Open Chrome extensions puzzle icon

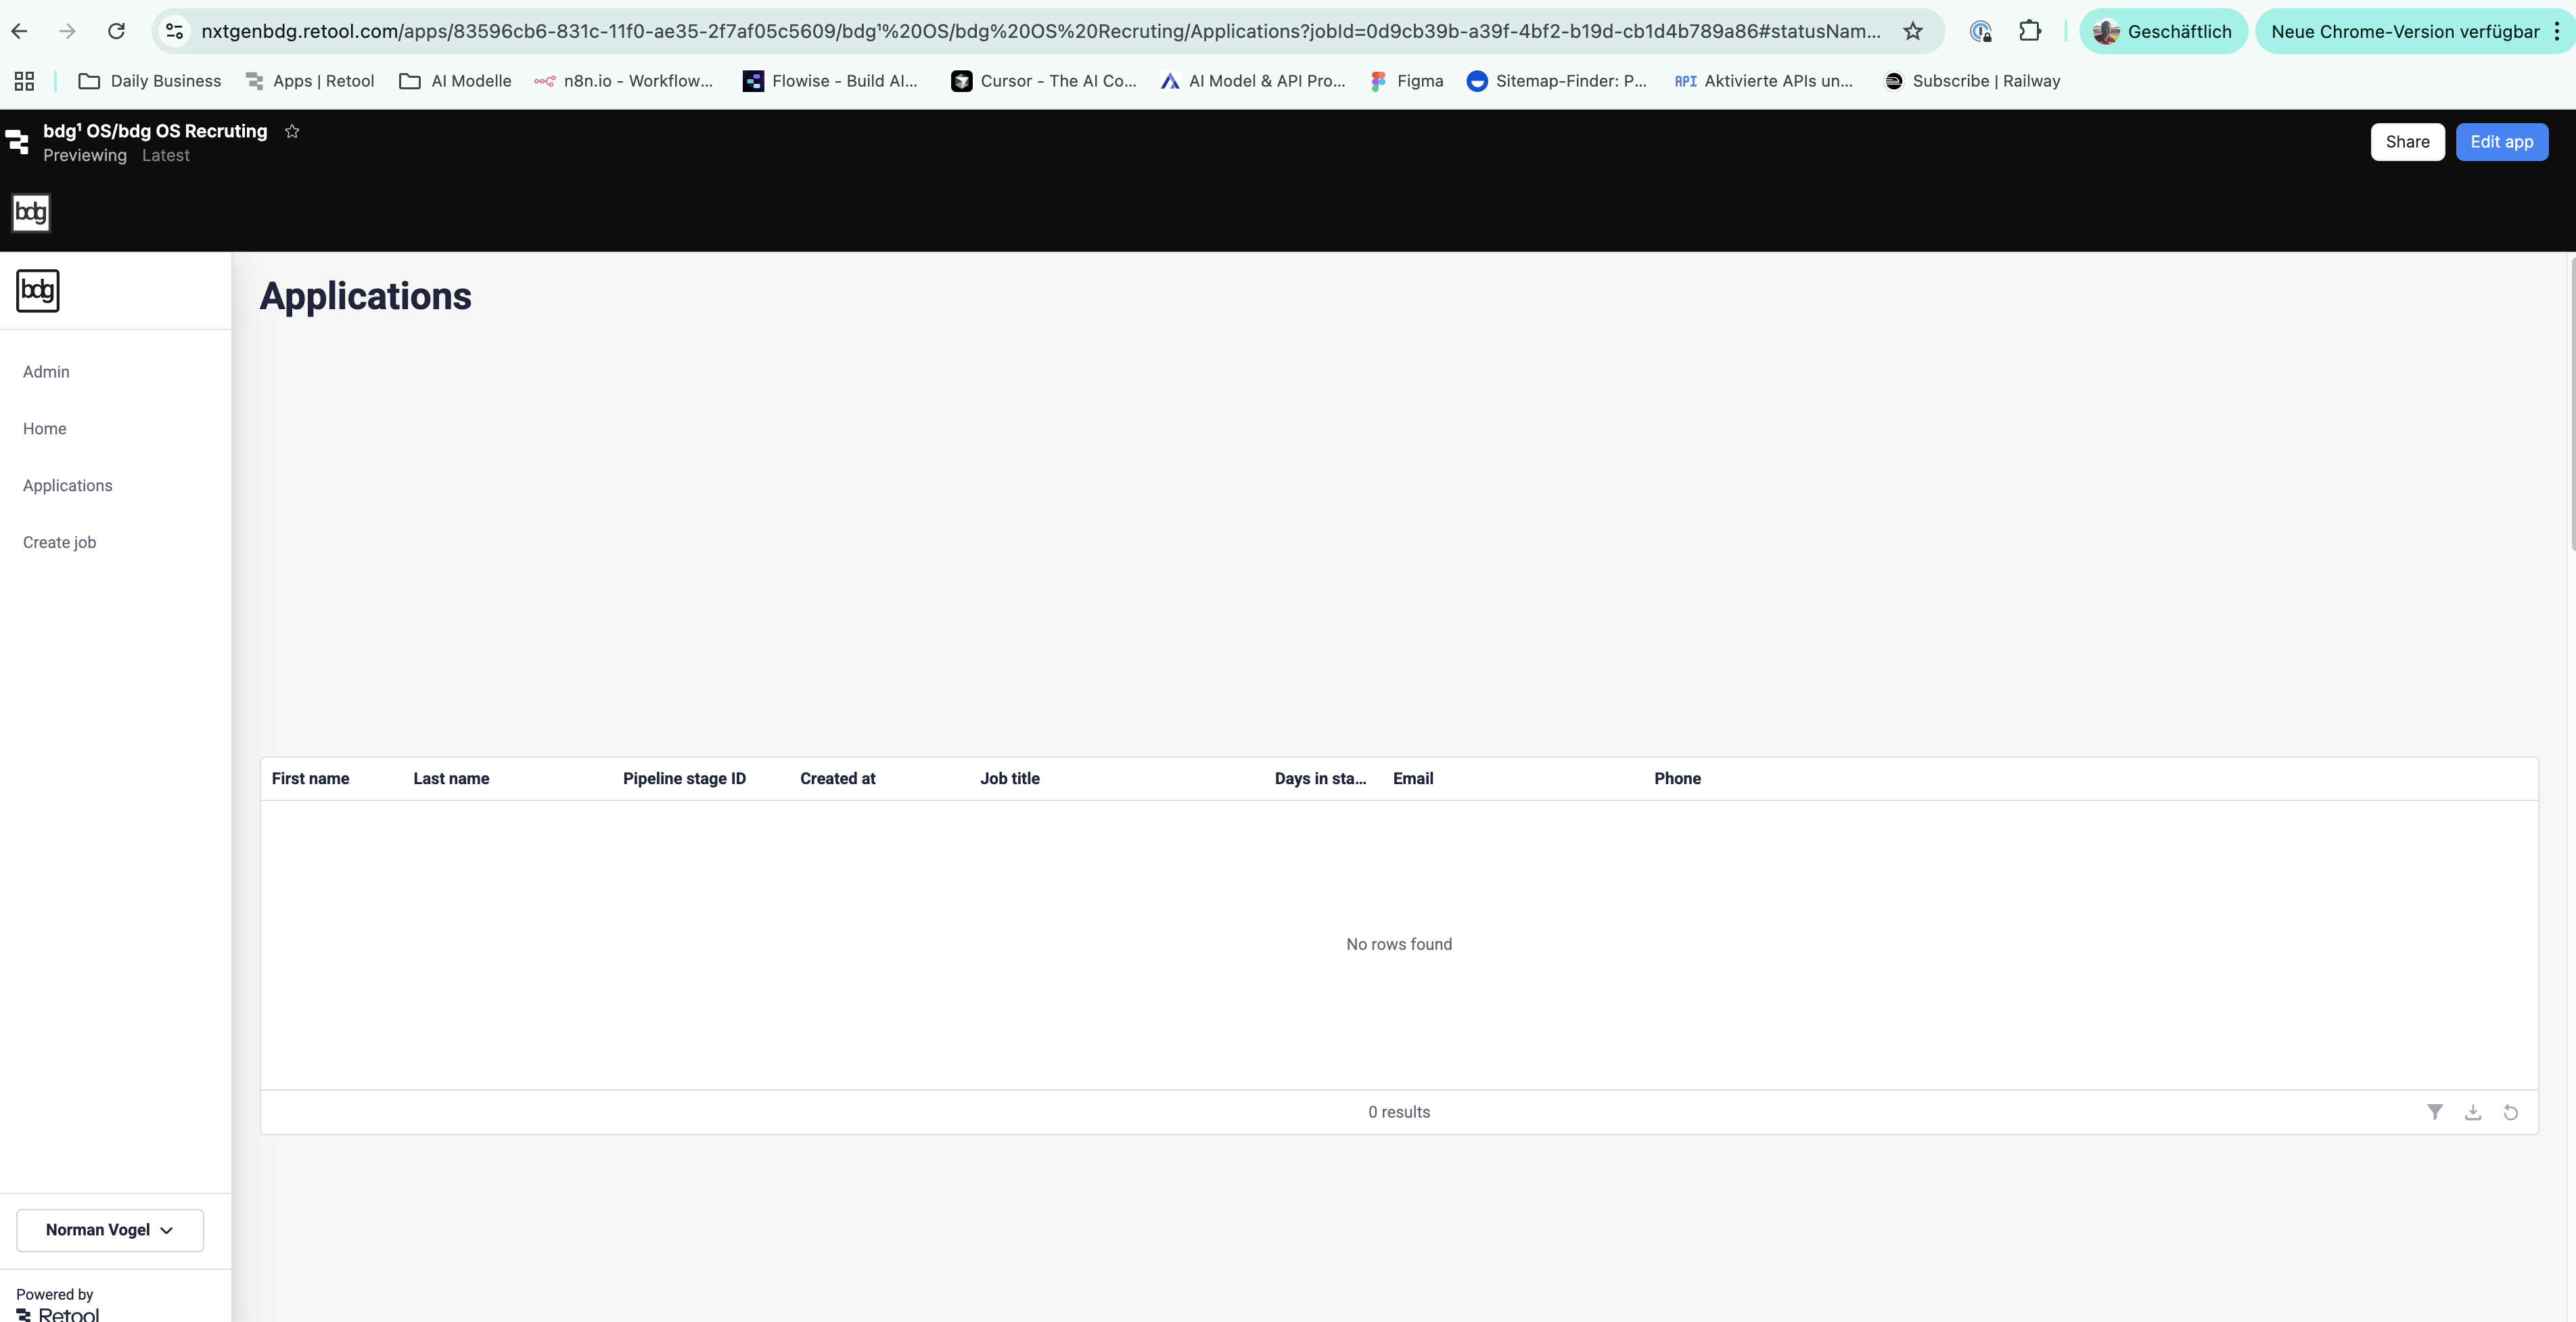point(2029,31)
